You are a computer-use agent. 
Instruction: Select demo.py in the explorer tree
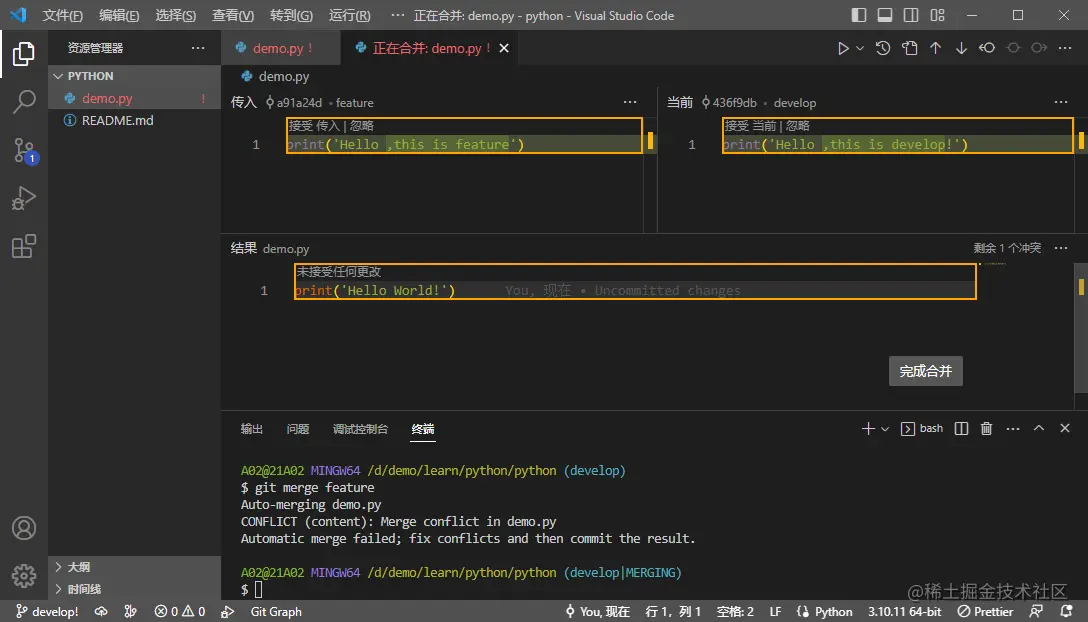[x=135, y=99]
